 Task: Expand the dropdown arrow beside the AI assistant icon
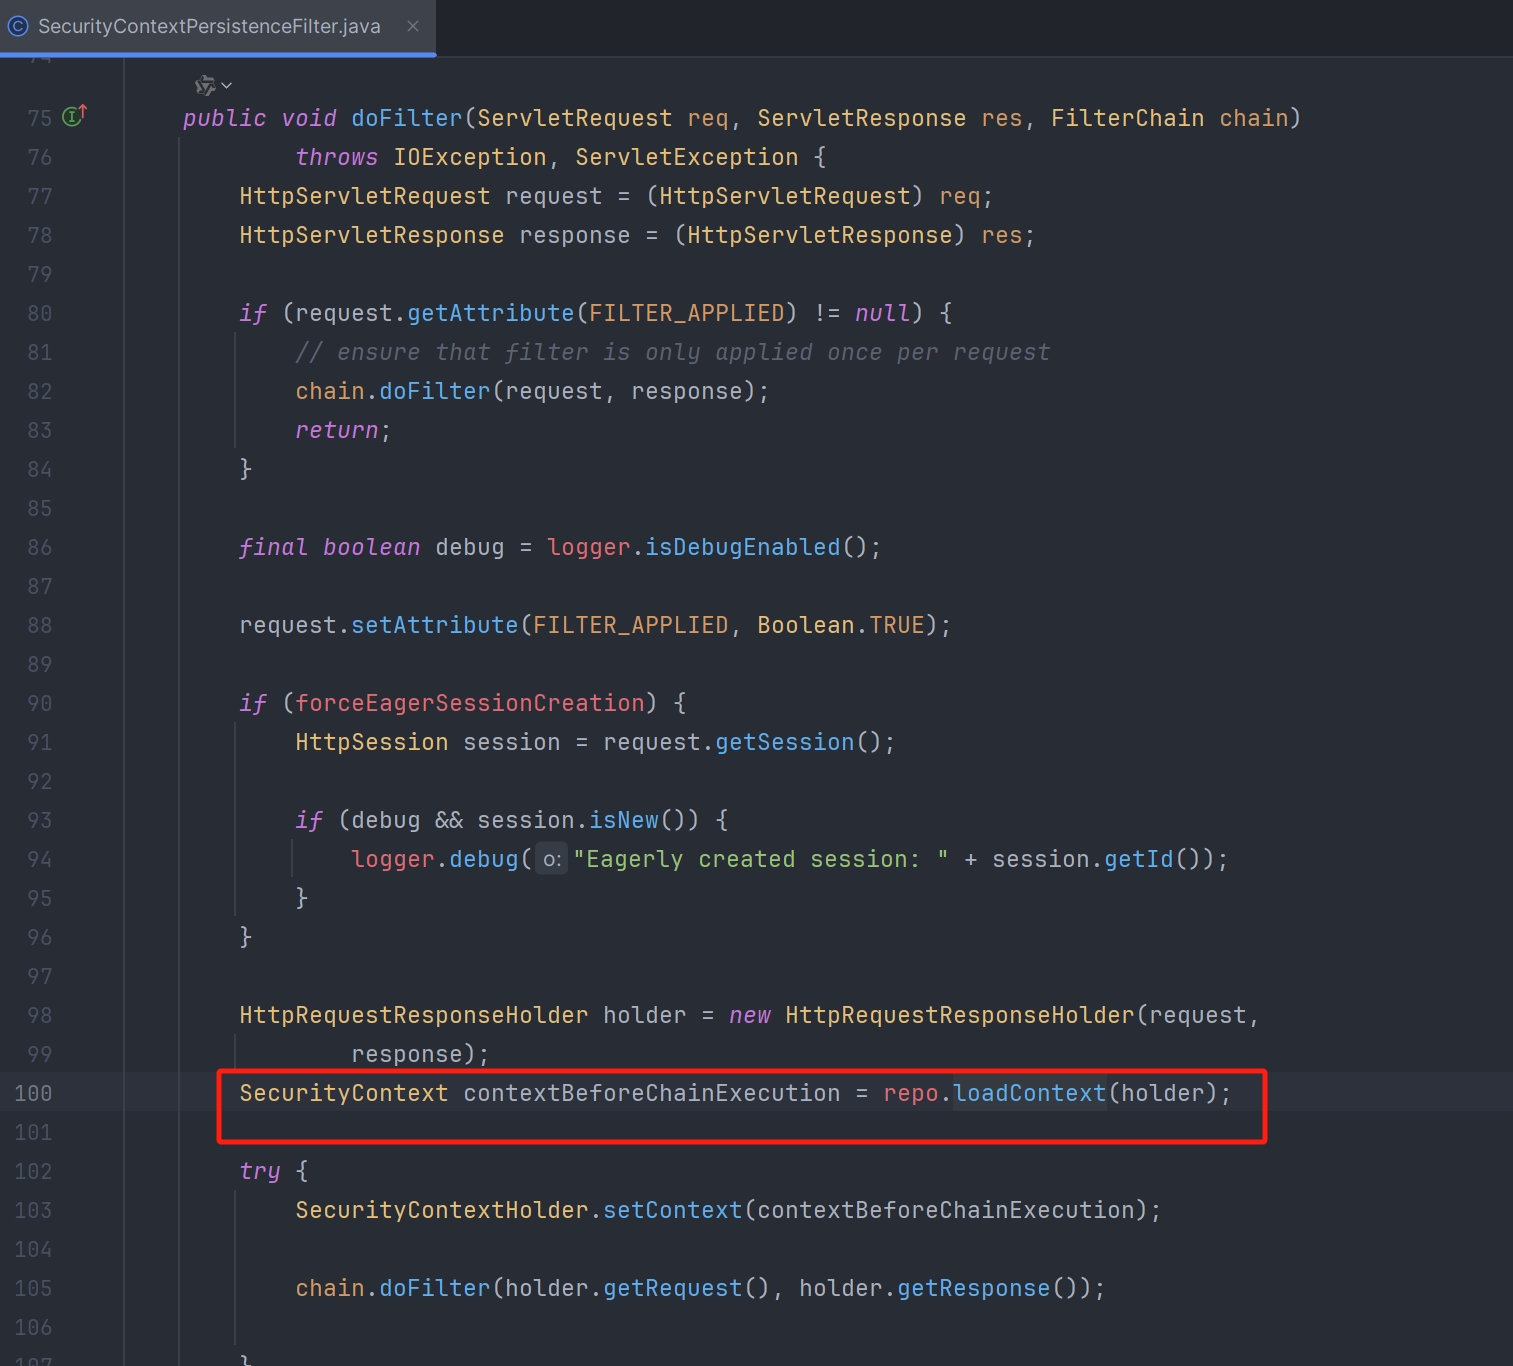click(227, 86)
